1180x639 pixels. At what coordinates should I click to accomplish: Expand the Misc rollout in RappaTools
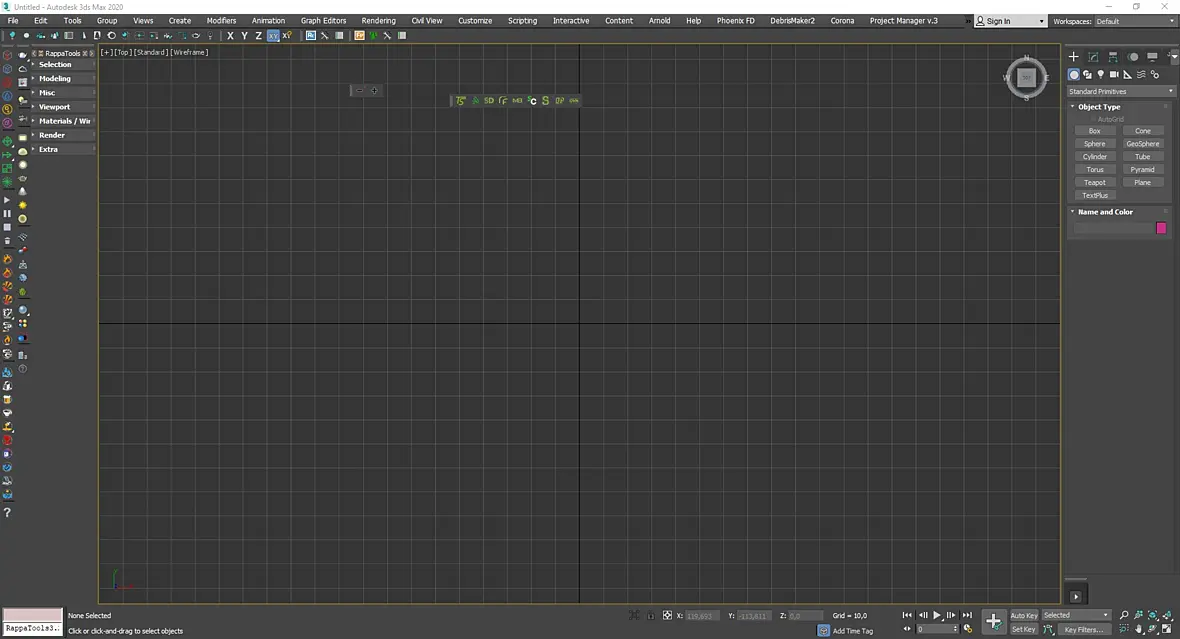[x=62, y=93]
